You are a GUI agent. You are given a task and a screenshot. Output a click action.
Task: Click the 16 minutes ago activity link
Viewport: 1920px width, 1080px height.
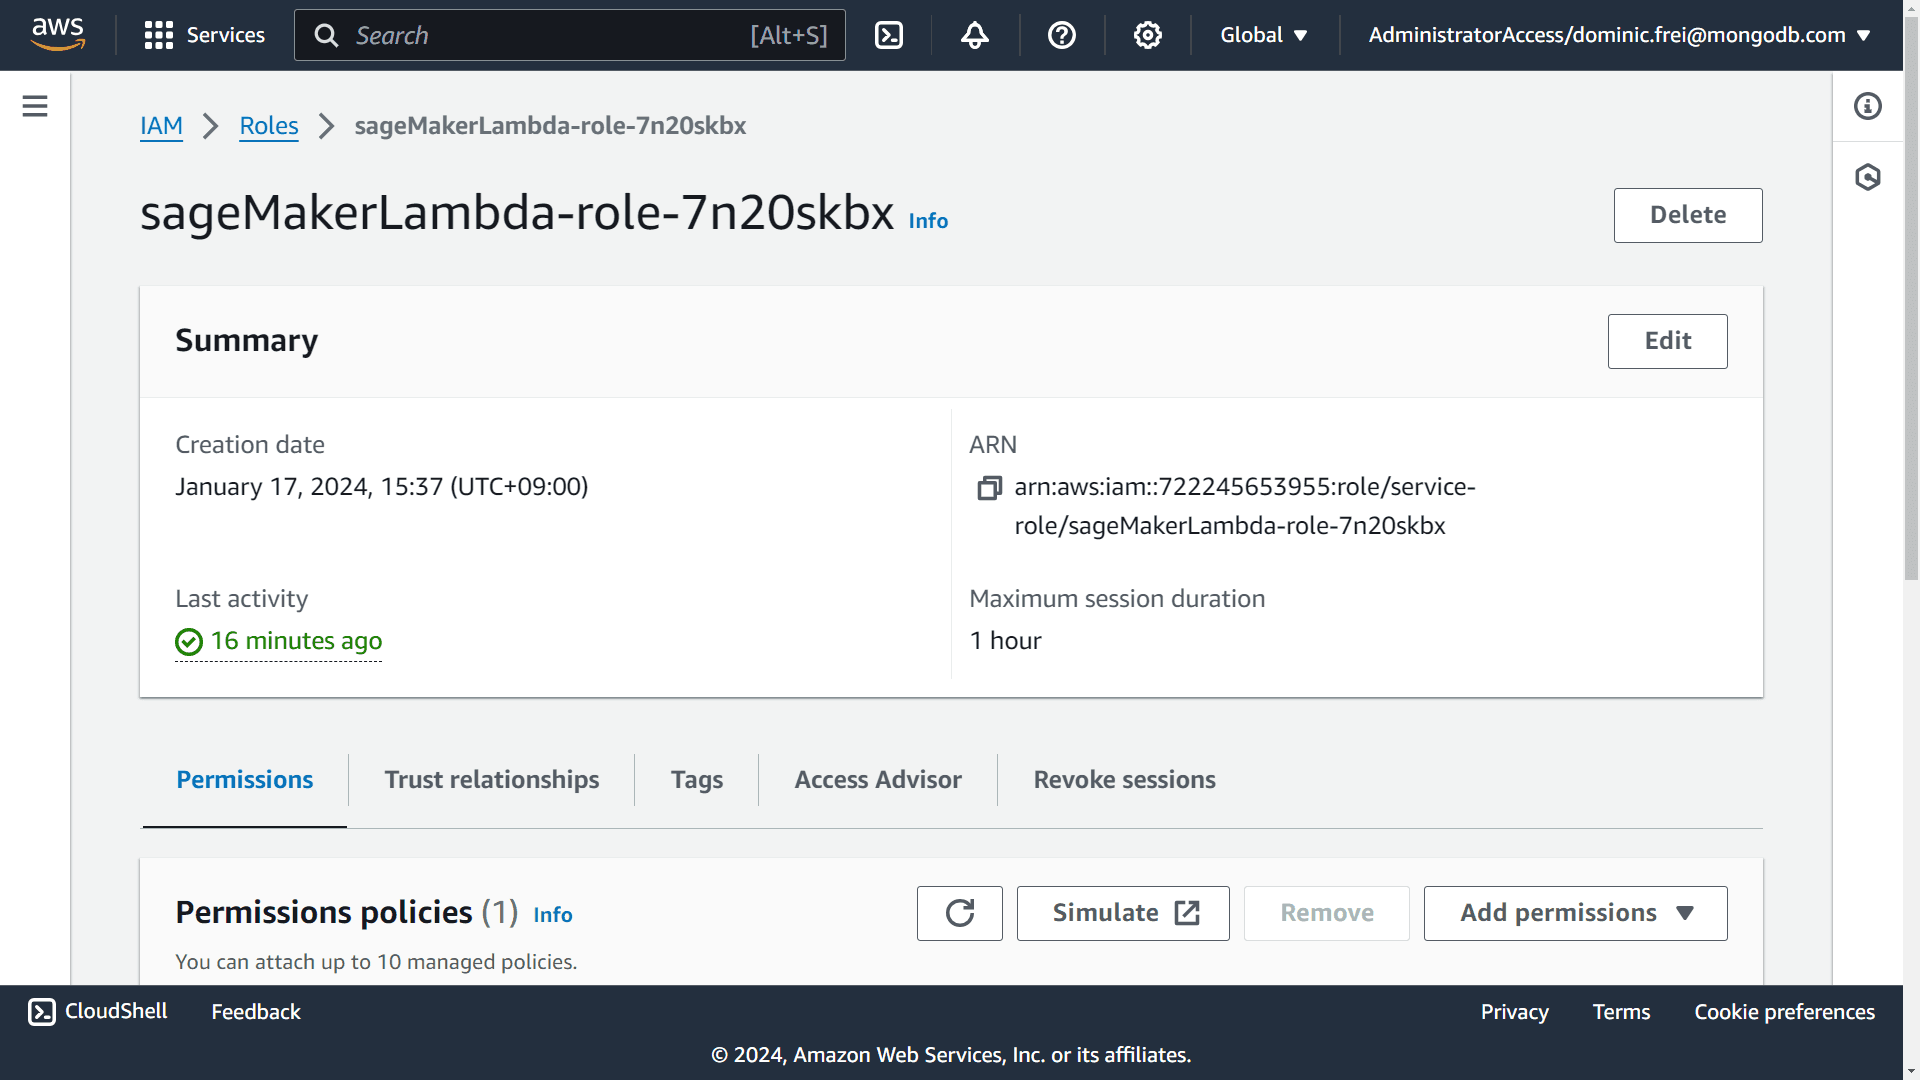pyautogui.click(x=296, y=641)
